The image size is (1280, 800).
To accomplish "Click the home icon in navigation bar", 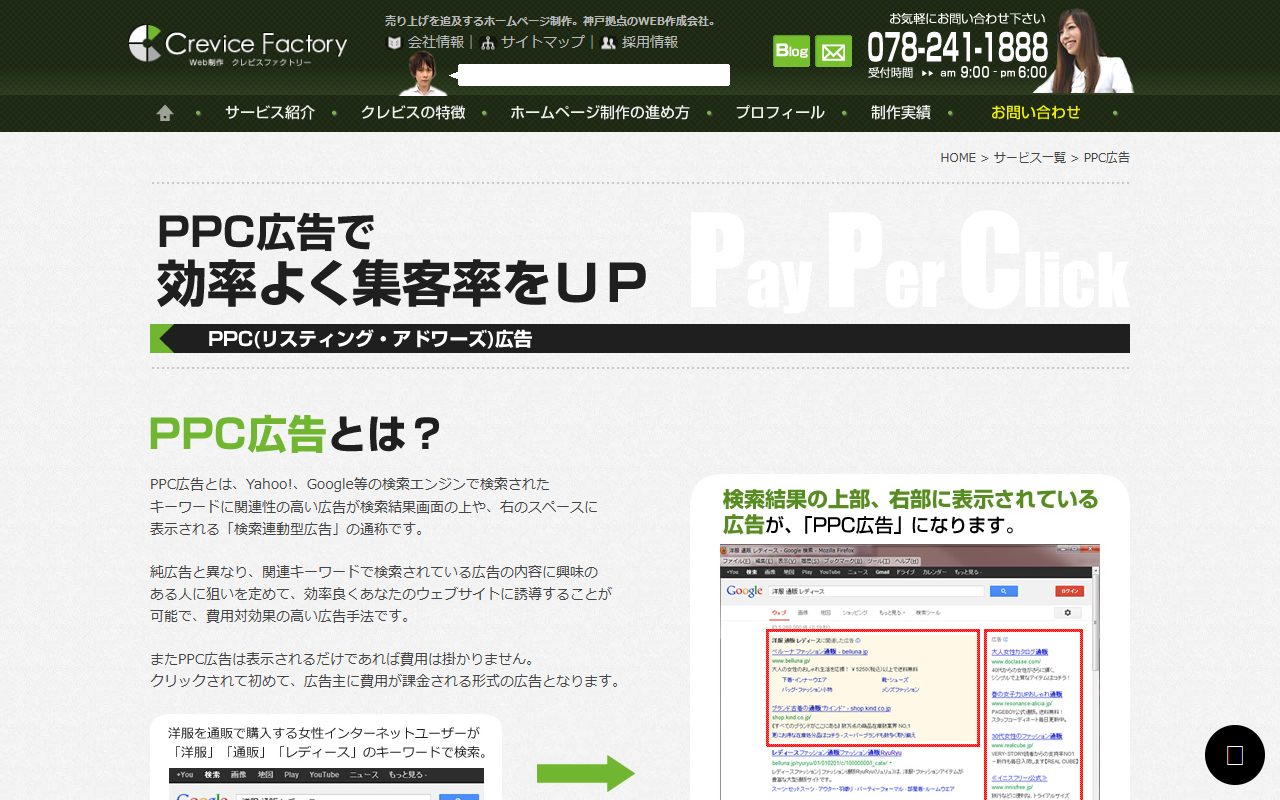I will (165, 113).
